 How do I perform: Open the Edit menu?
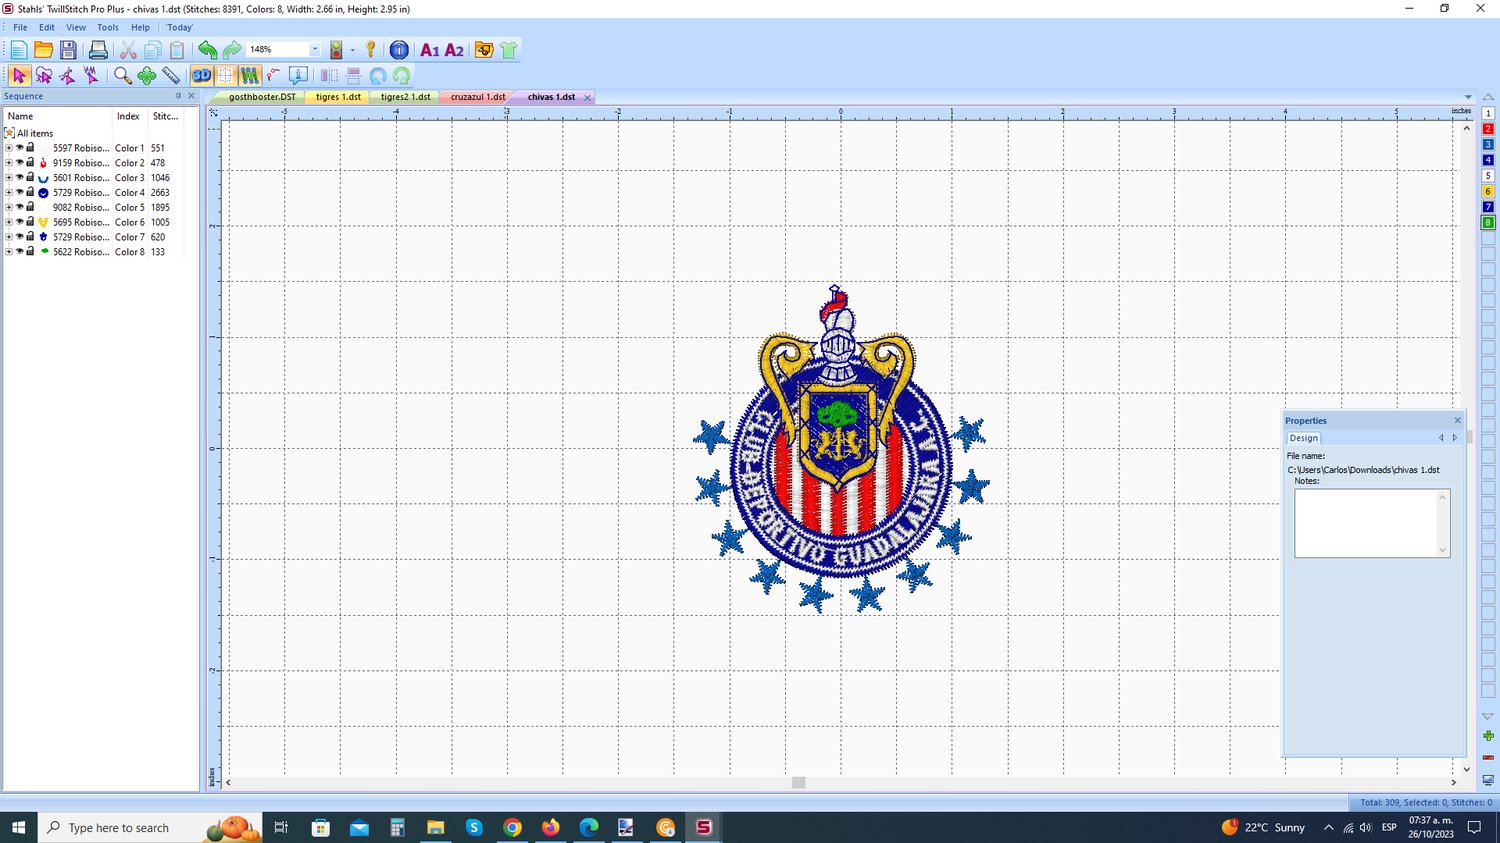pyautogui.click(x=47, y=27)
